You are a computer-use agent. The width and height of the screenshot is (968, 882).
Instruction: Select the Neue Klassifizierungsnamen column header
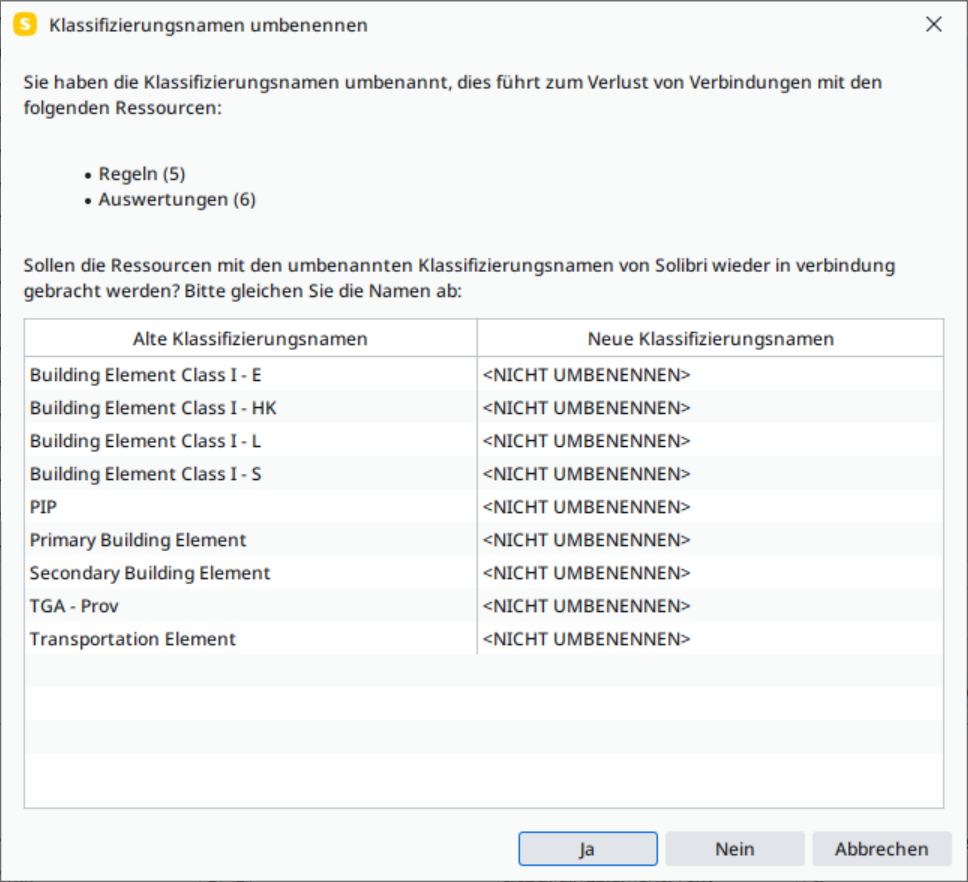711,338
